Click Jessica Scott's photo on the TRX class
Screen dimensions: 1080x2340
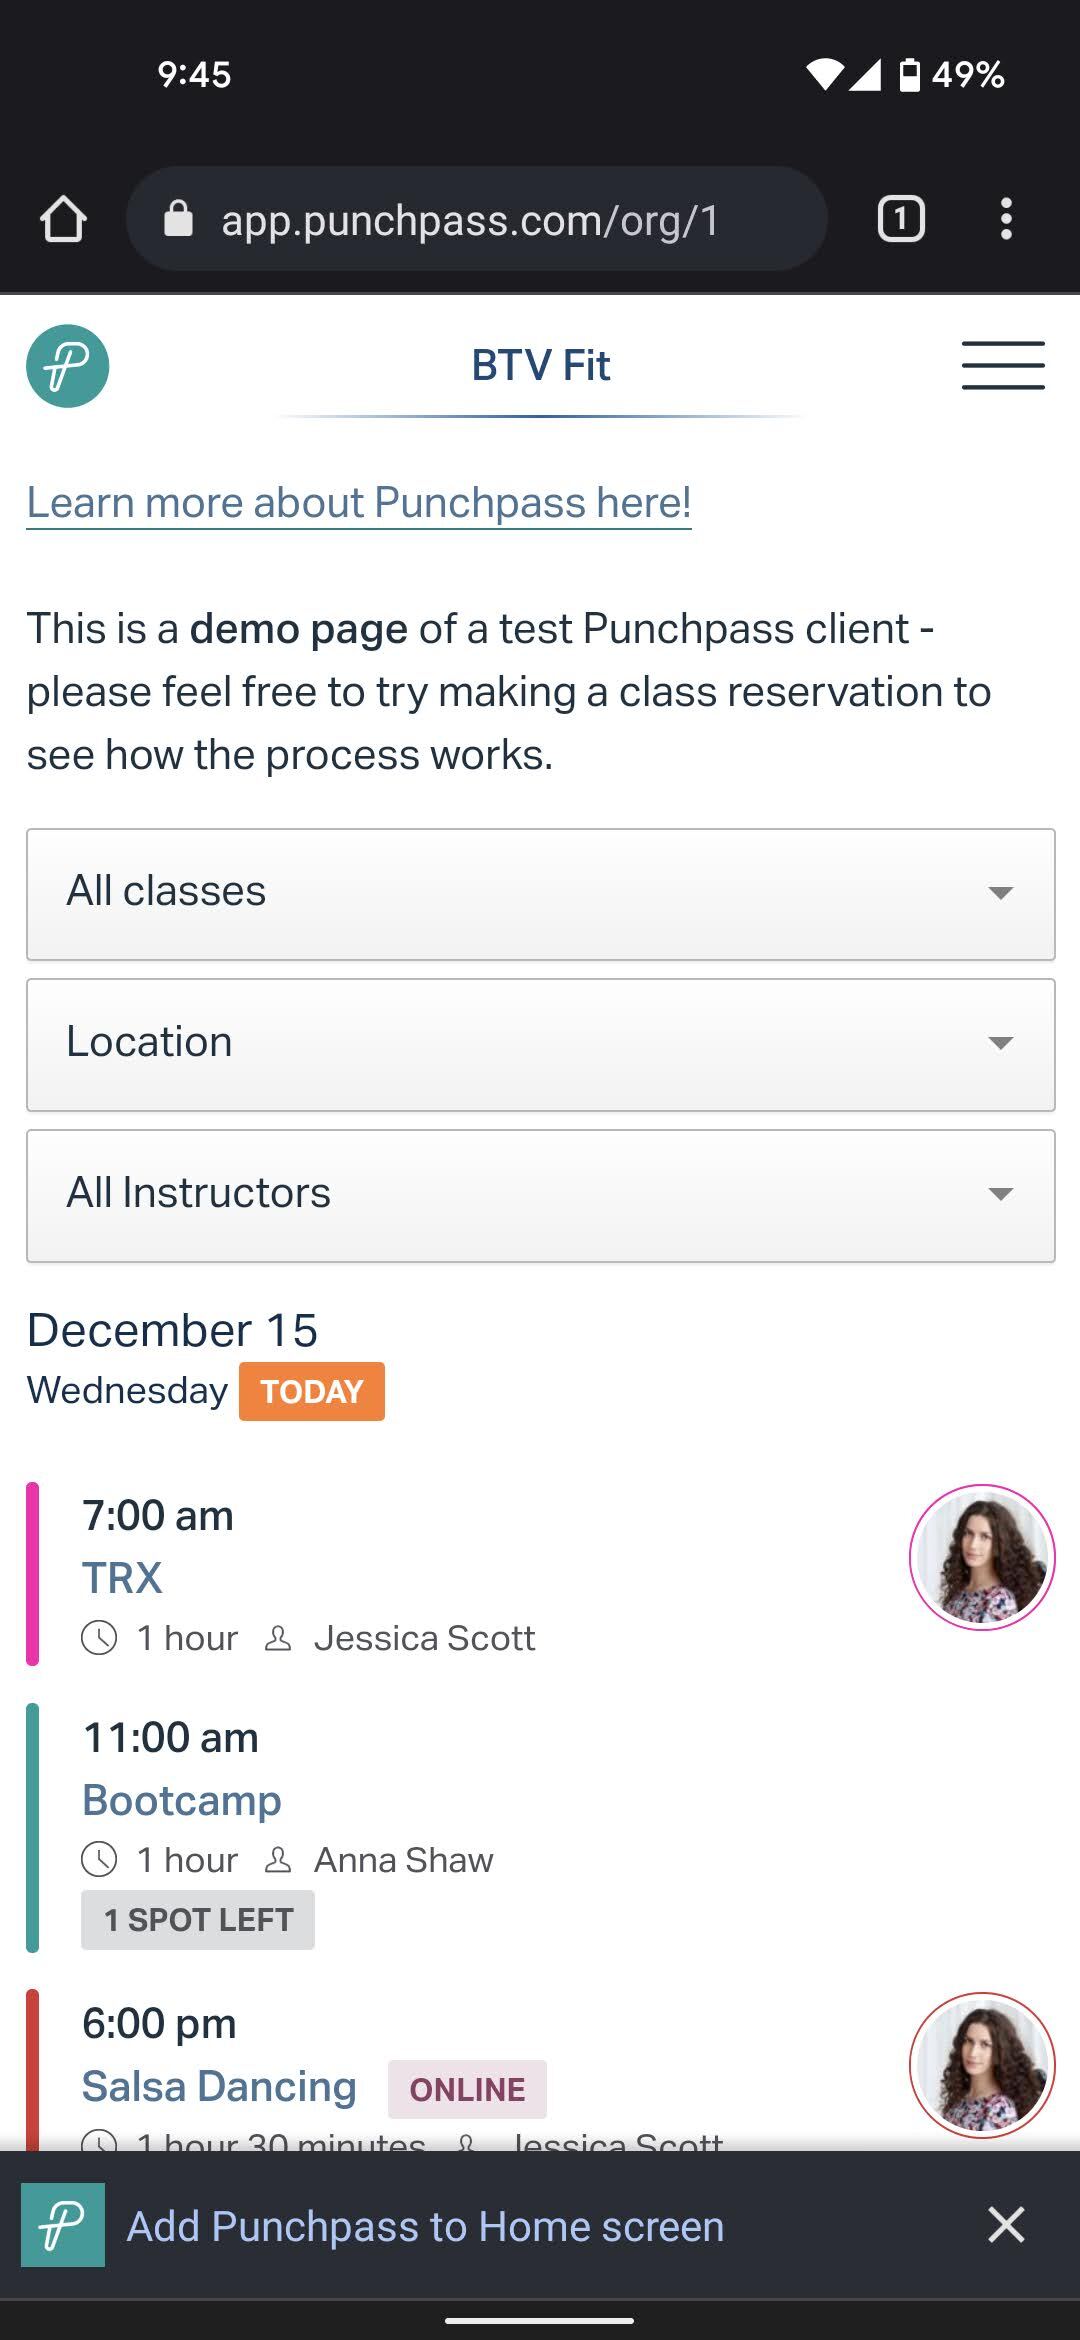pyautogui.click(x=982, y=1557)
